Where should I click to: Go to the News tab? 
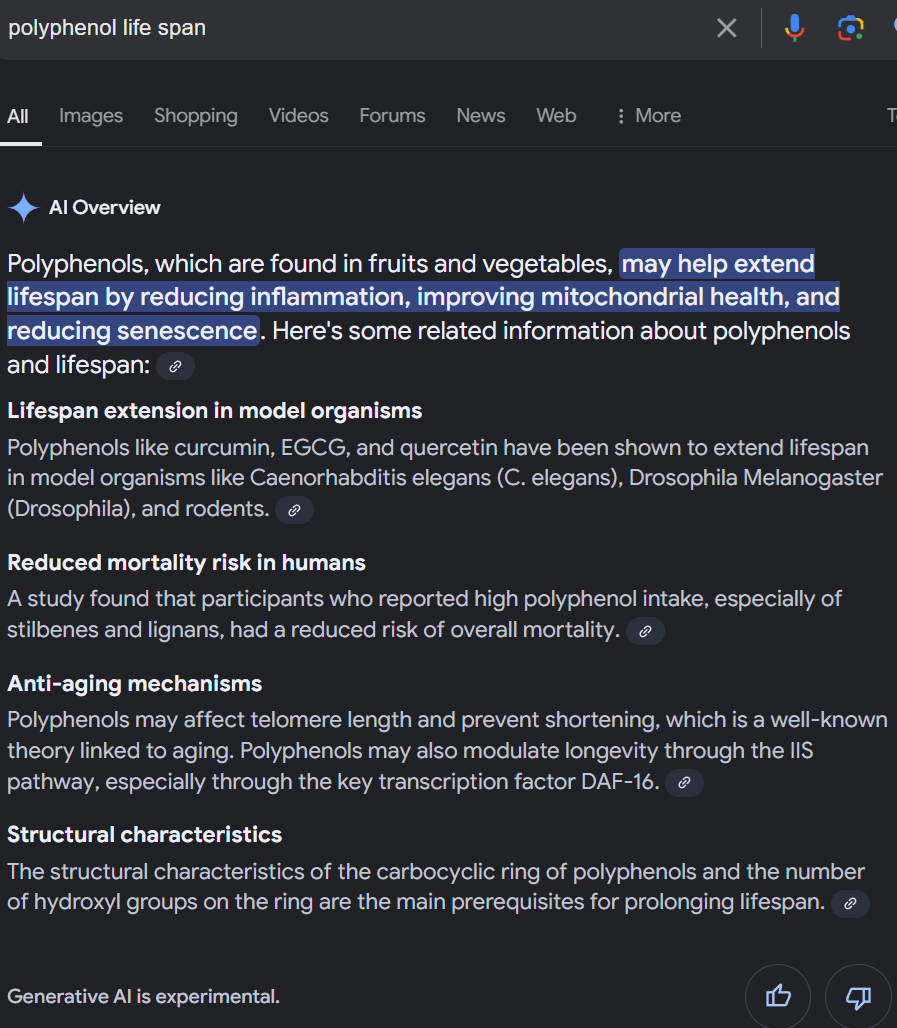point(481,115)
